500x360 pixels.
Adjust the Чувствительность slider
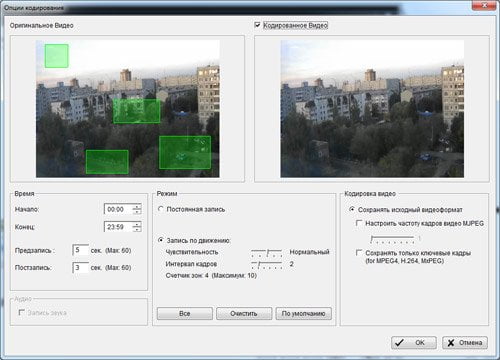(x=267, y=253)
